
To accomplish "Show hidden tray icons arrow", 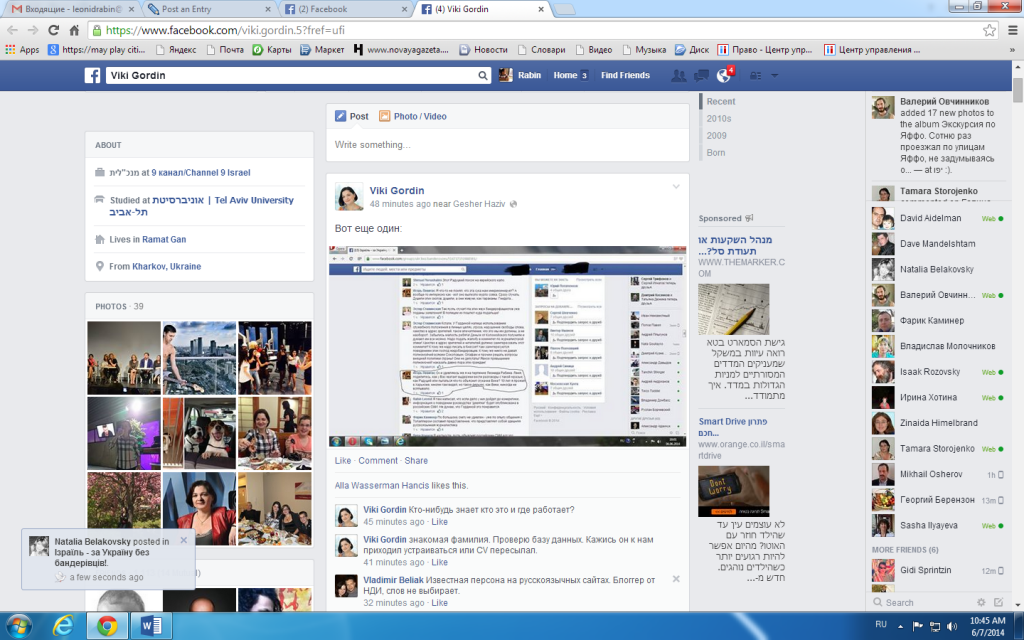I will (x=900, y=626).
